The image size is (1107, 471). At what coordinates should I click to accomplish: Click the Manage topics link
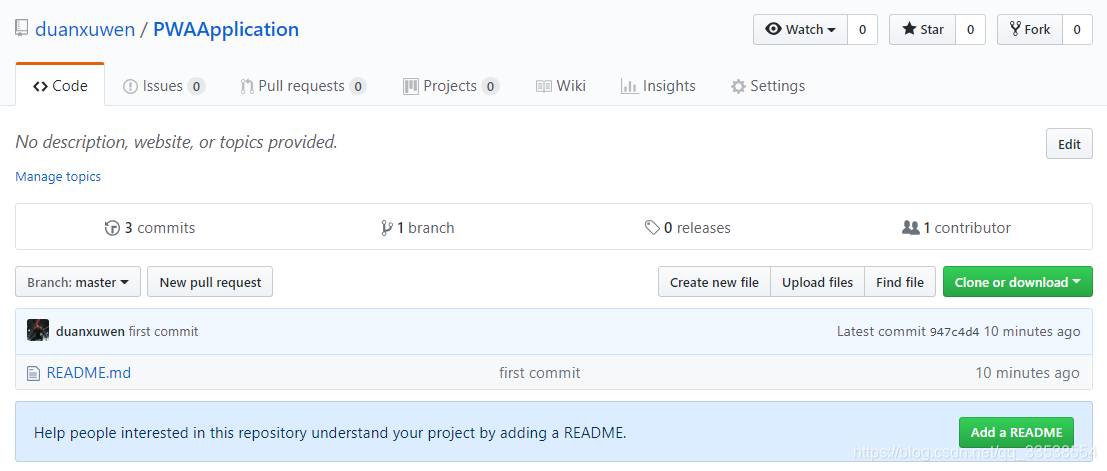[58, 177]
